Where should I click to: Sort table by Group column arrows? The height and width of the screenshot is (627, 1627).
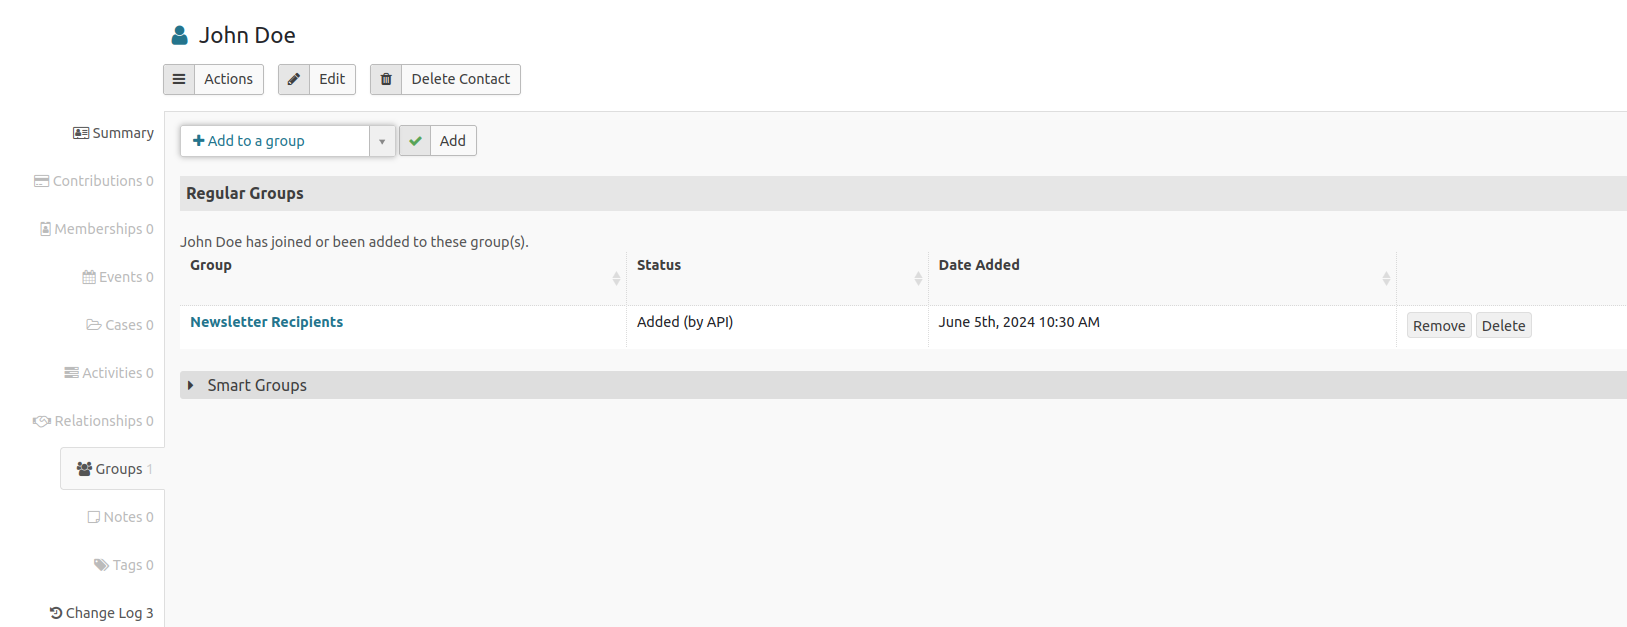click(x=616, y=278)
